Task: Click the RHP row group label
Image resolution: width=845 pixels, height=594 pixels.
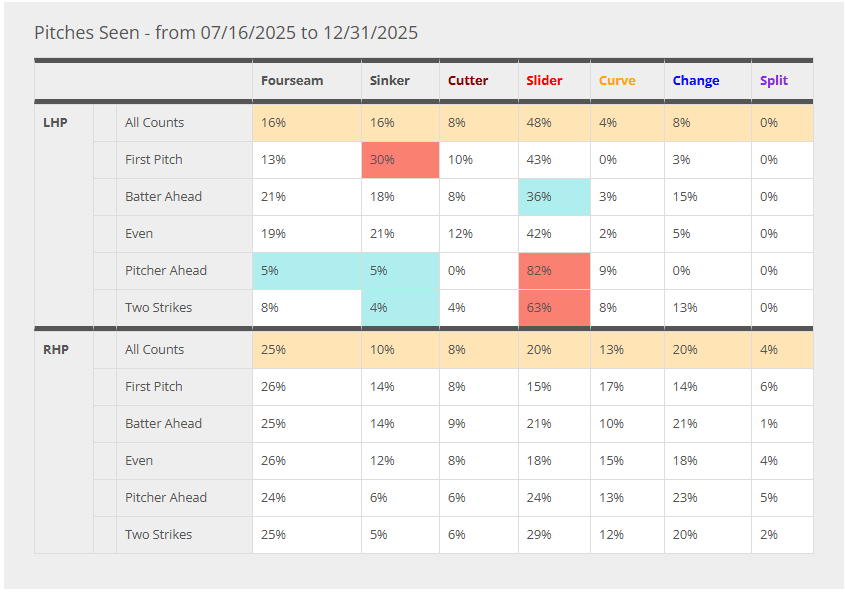Action: point(57,350)
